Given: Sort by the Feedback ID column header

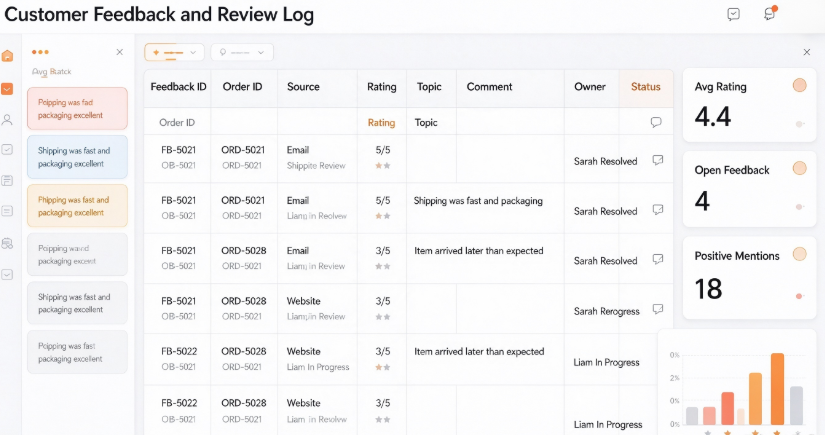Looking at the screenshot, I should [178, 87].
